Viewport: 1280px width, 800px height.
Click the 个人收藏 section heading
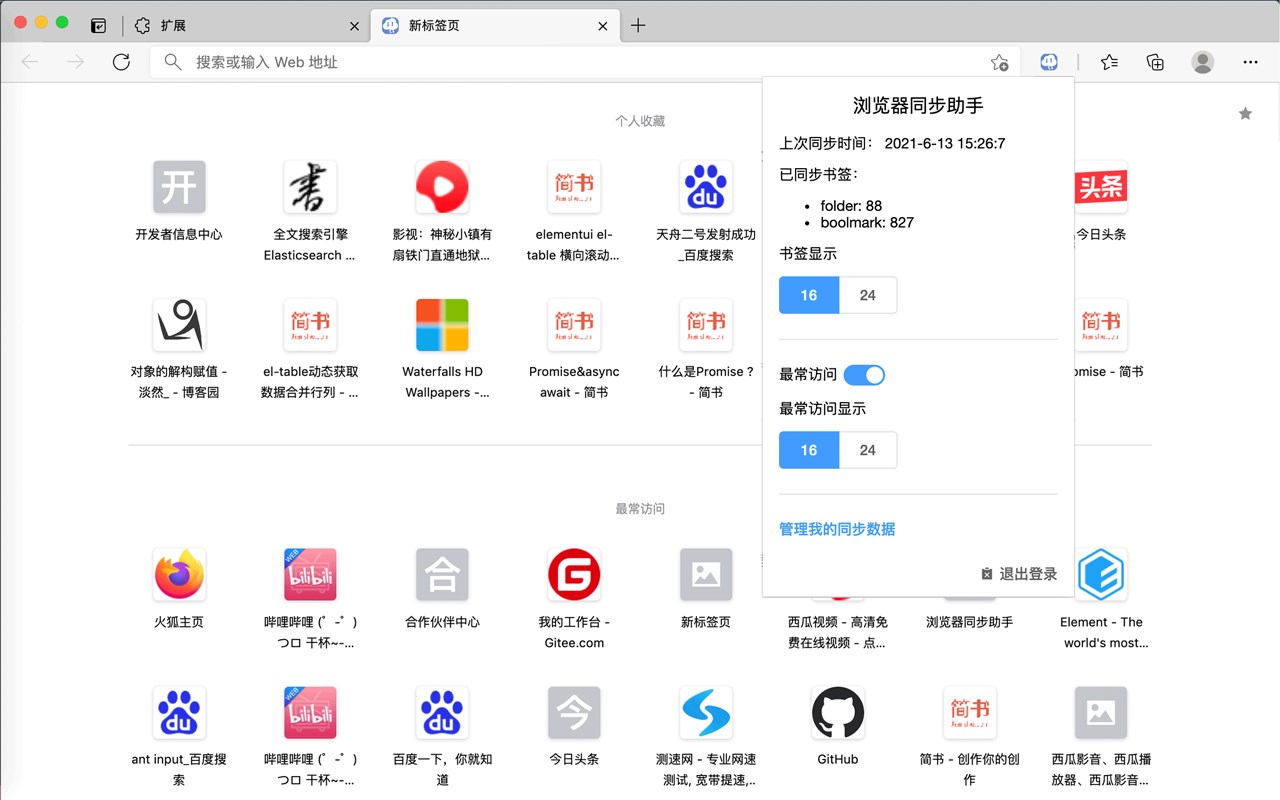640,121
